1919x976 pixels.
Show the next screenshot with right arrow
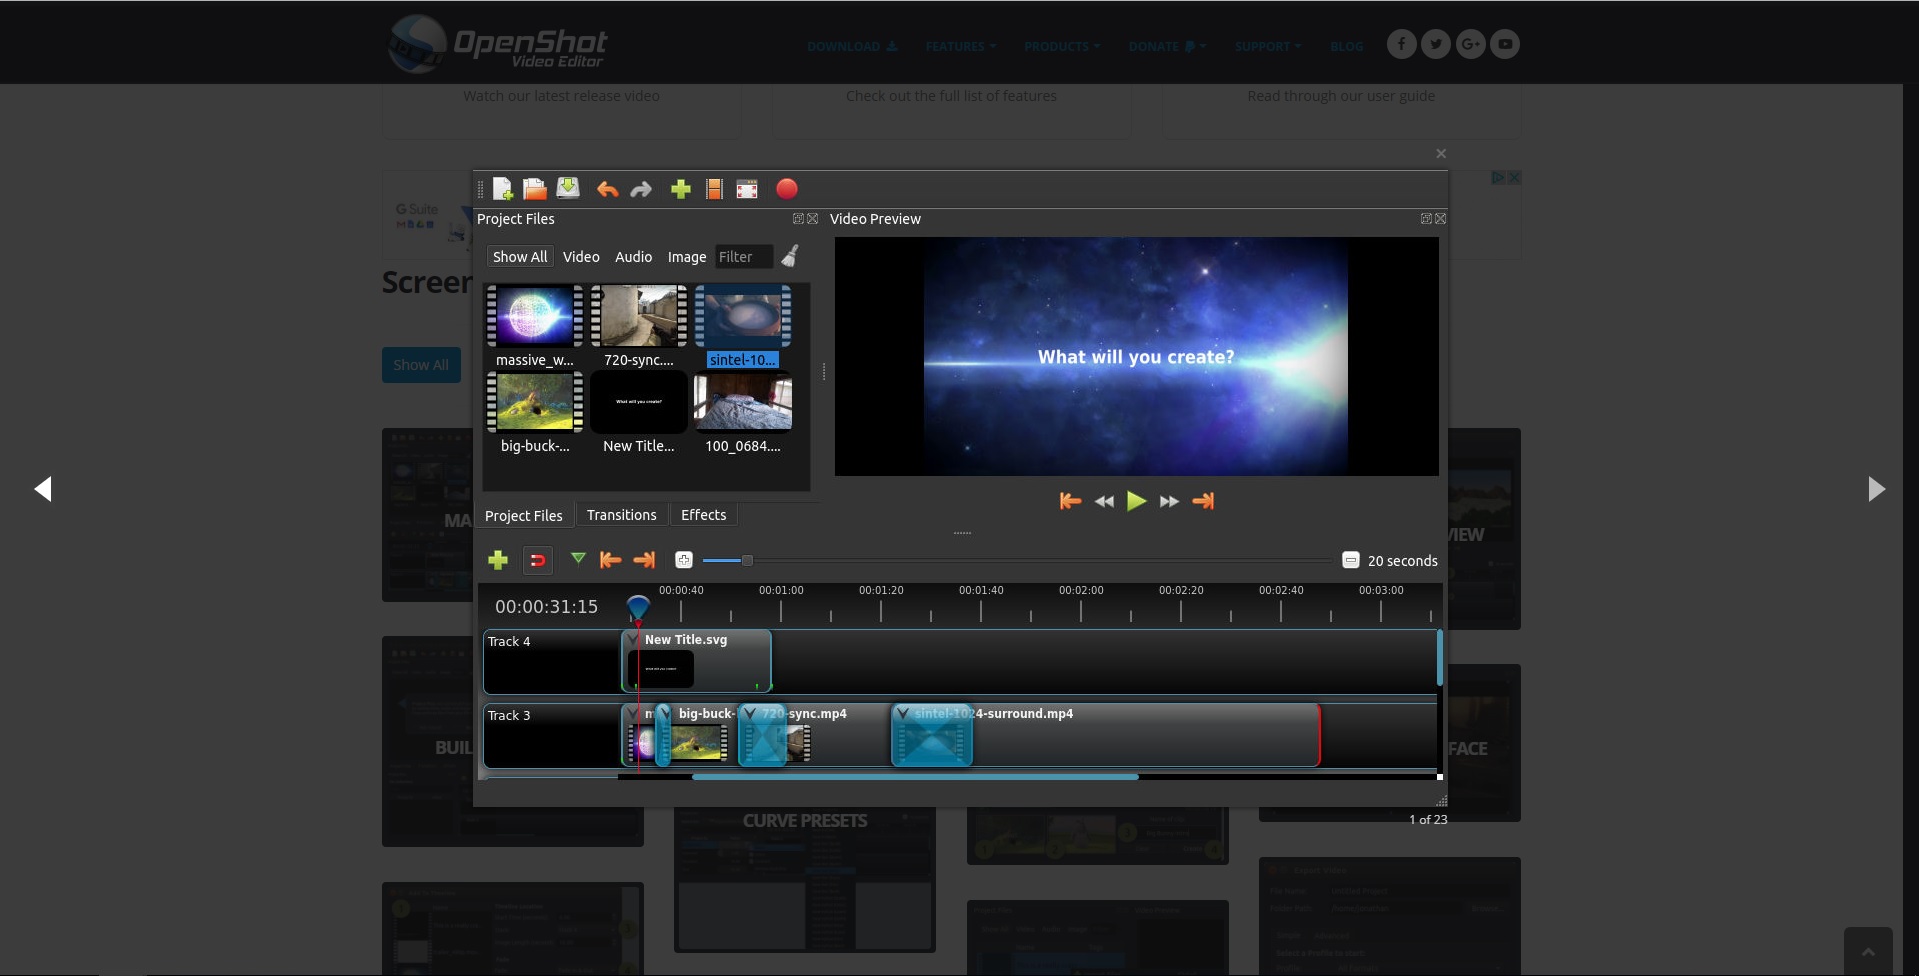tap(1876, 488)
